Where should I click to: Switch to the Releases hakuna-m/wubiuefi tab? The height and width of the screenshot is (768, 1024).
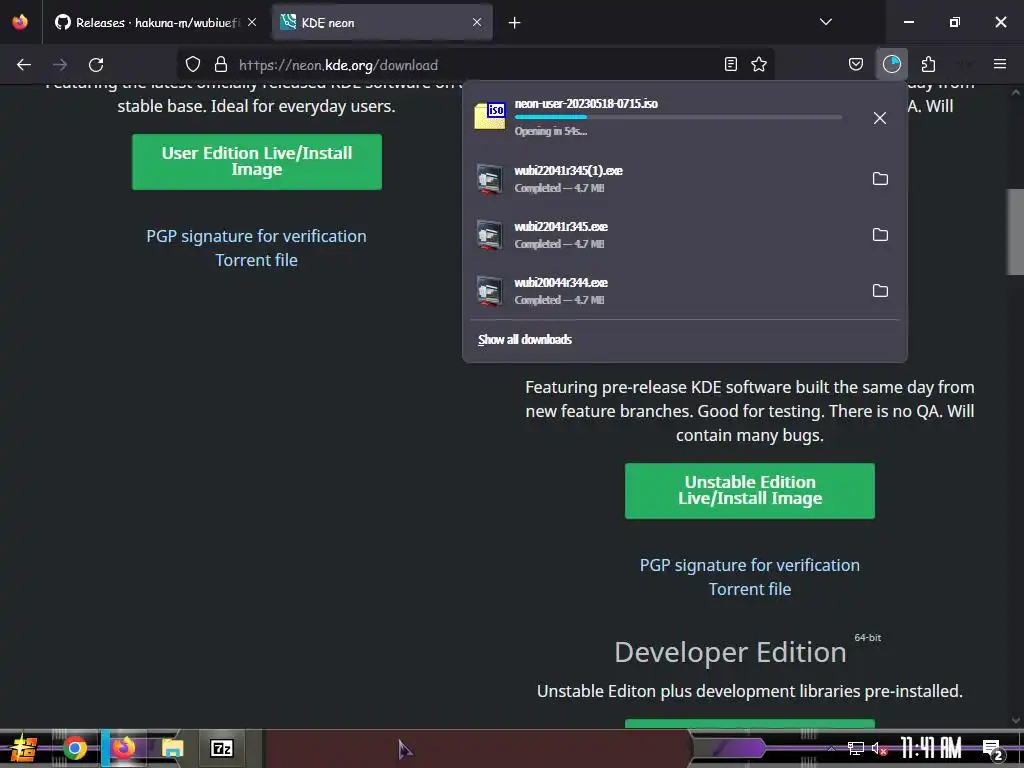click(x=155, y=22)
